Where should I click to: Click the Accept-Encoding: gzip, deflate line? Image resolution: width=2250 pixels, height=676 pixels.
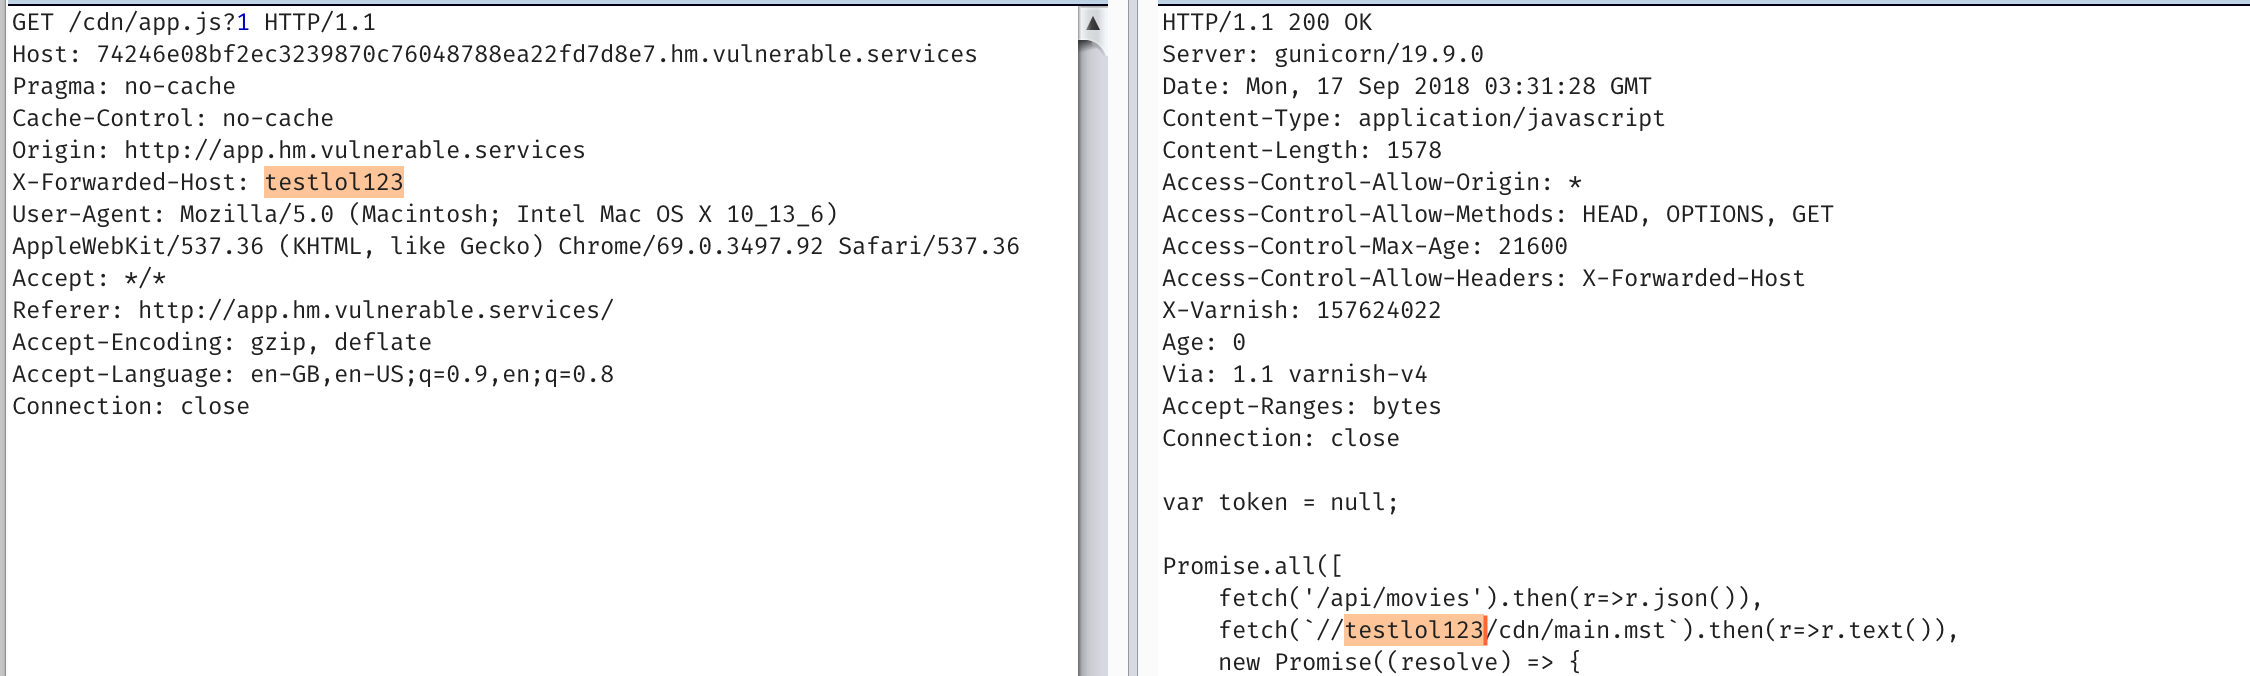point(221,342)
